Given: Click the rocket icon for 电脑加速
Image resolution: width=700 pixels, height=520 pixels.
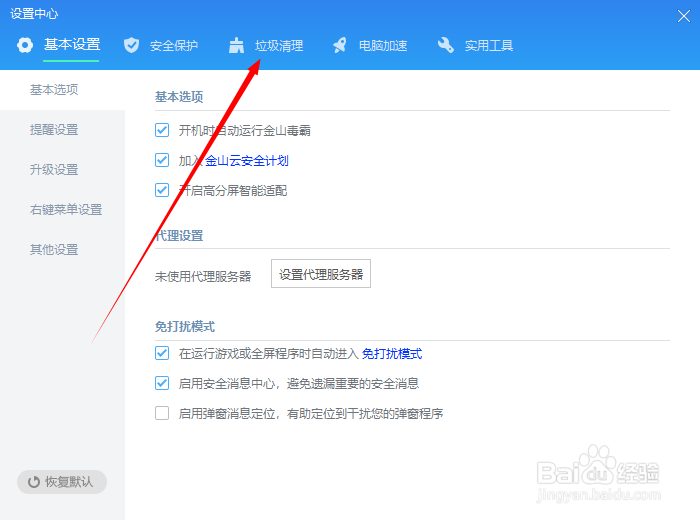Looking at the screenshot, I should (x=340, y=45).
